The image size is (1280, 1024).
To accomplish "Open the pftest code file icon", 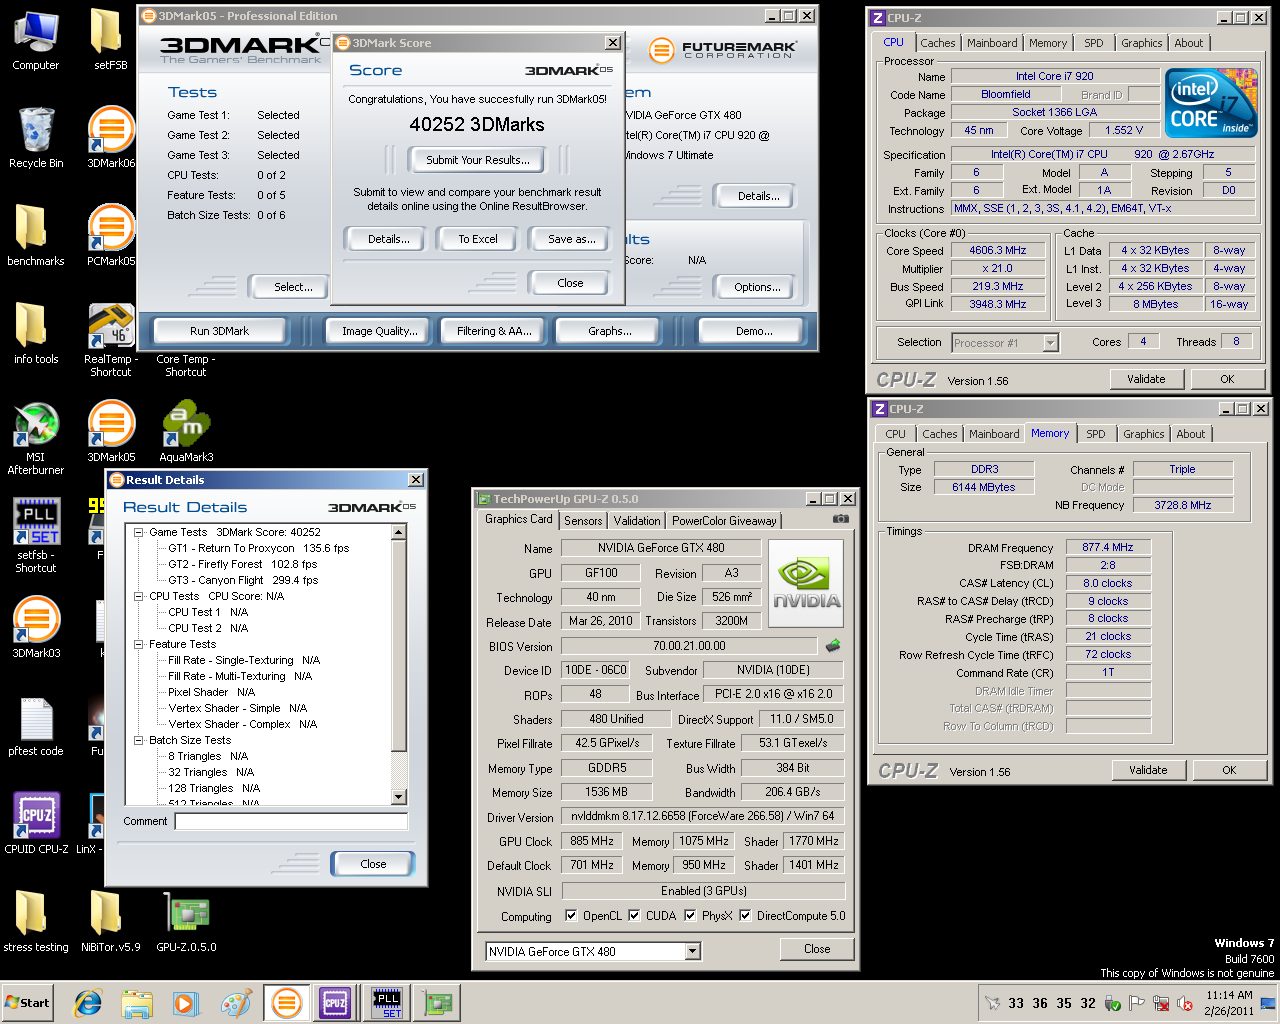I will 35,726.
